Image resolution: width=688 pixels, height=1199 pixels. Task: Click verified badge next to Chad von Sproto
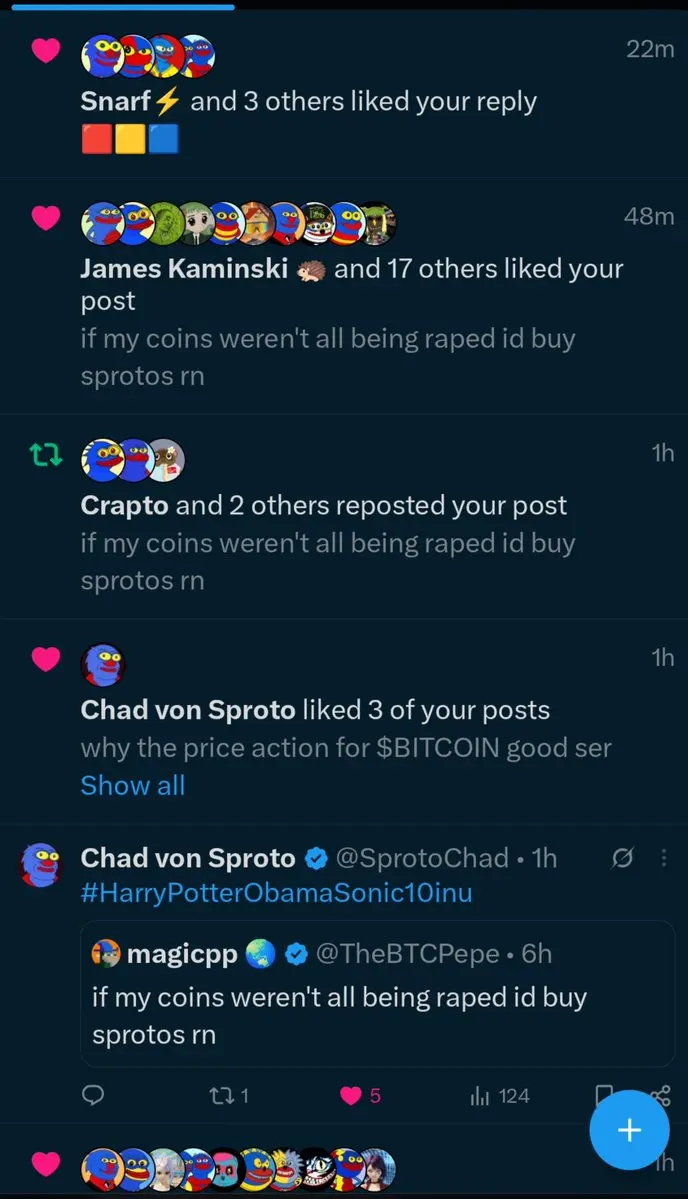tap(316, 859)
